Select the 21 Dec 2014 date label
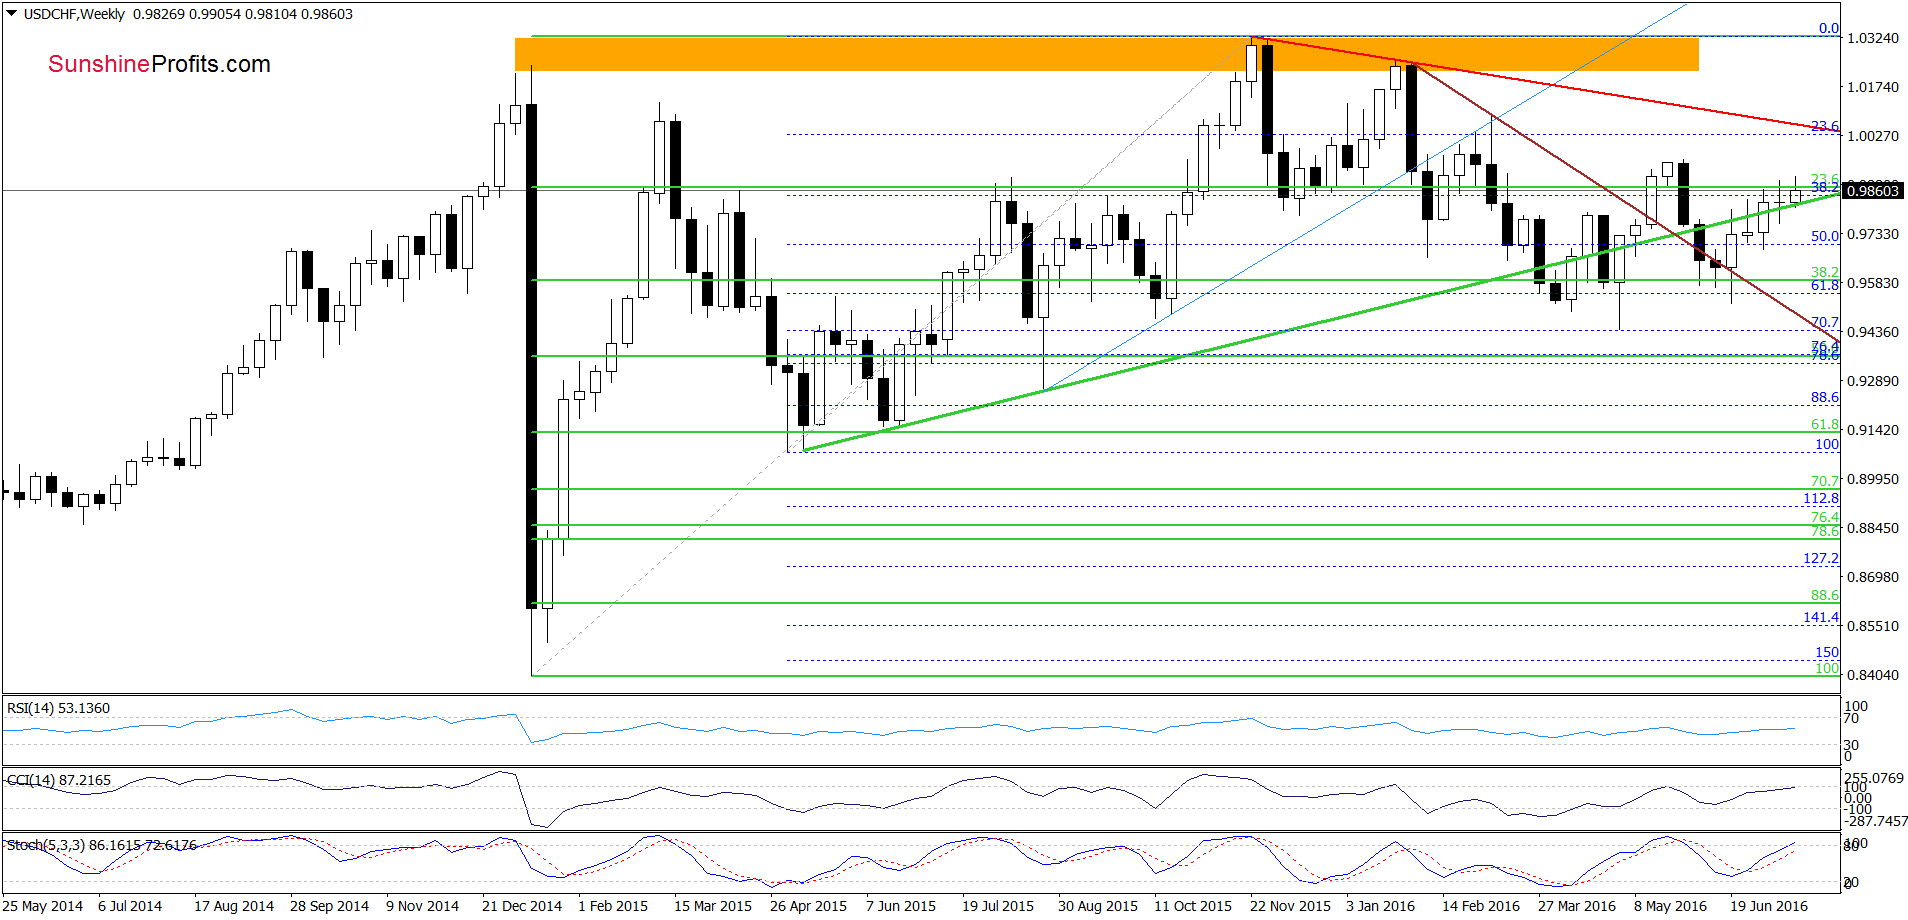The height and width of the screenshot is (920, 1908). (522, 906)
